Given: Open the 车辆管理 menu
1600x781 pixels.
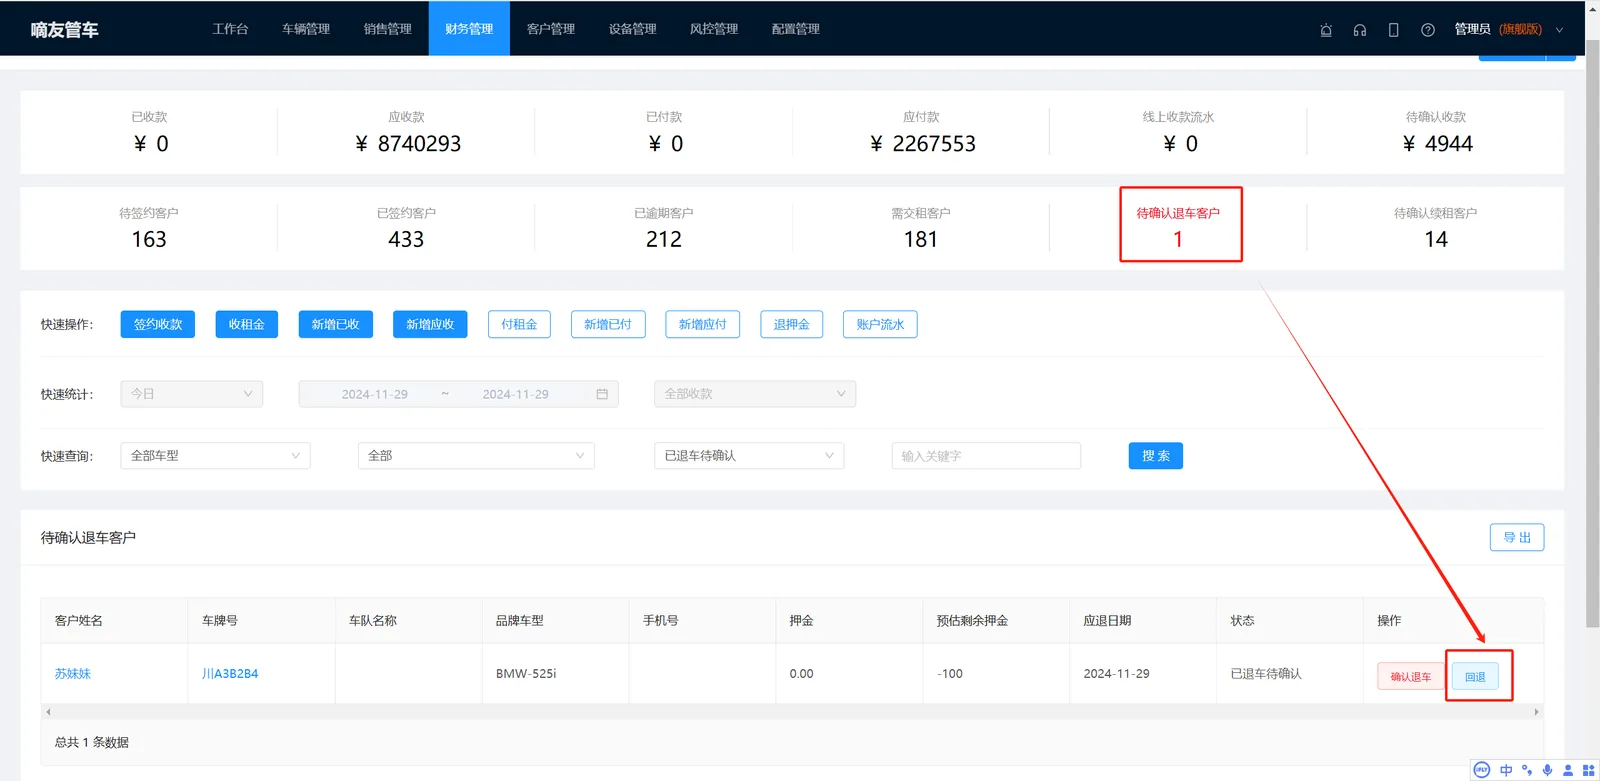Looking at the screenshot, I should (x=306, y=29).
